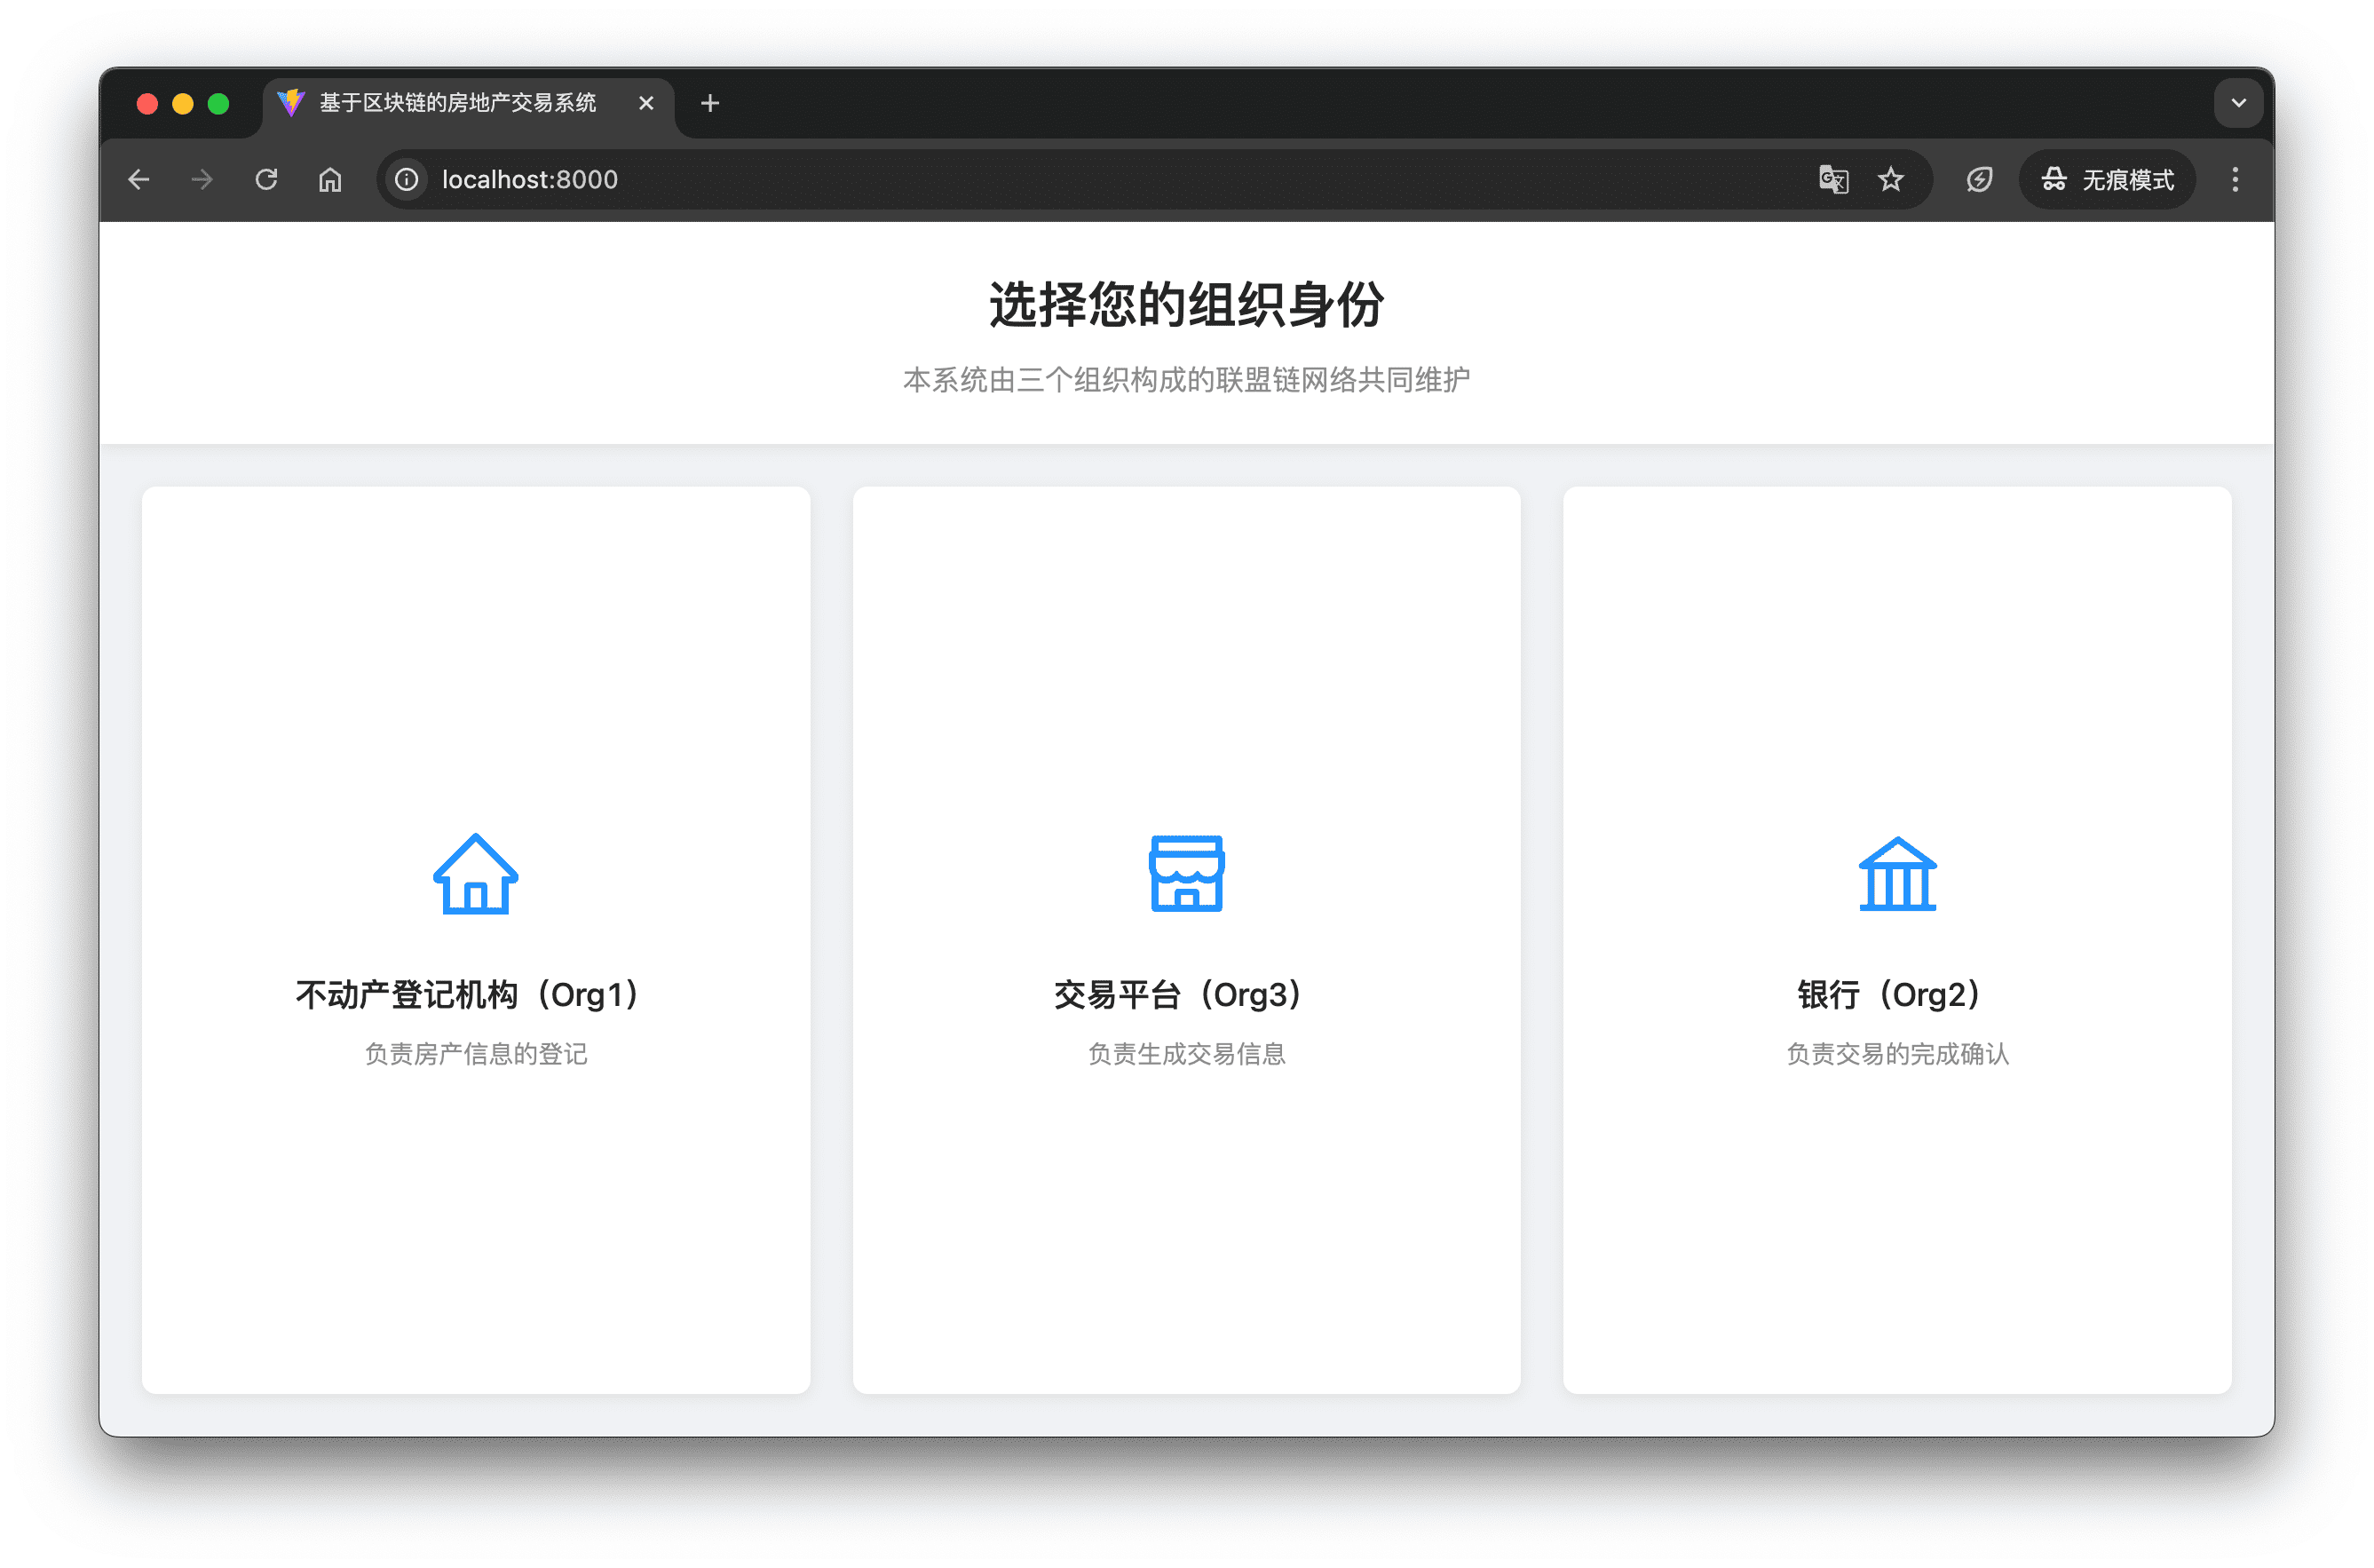Click text 负责交易的完成确认

point(1897,1054)
